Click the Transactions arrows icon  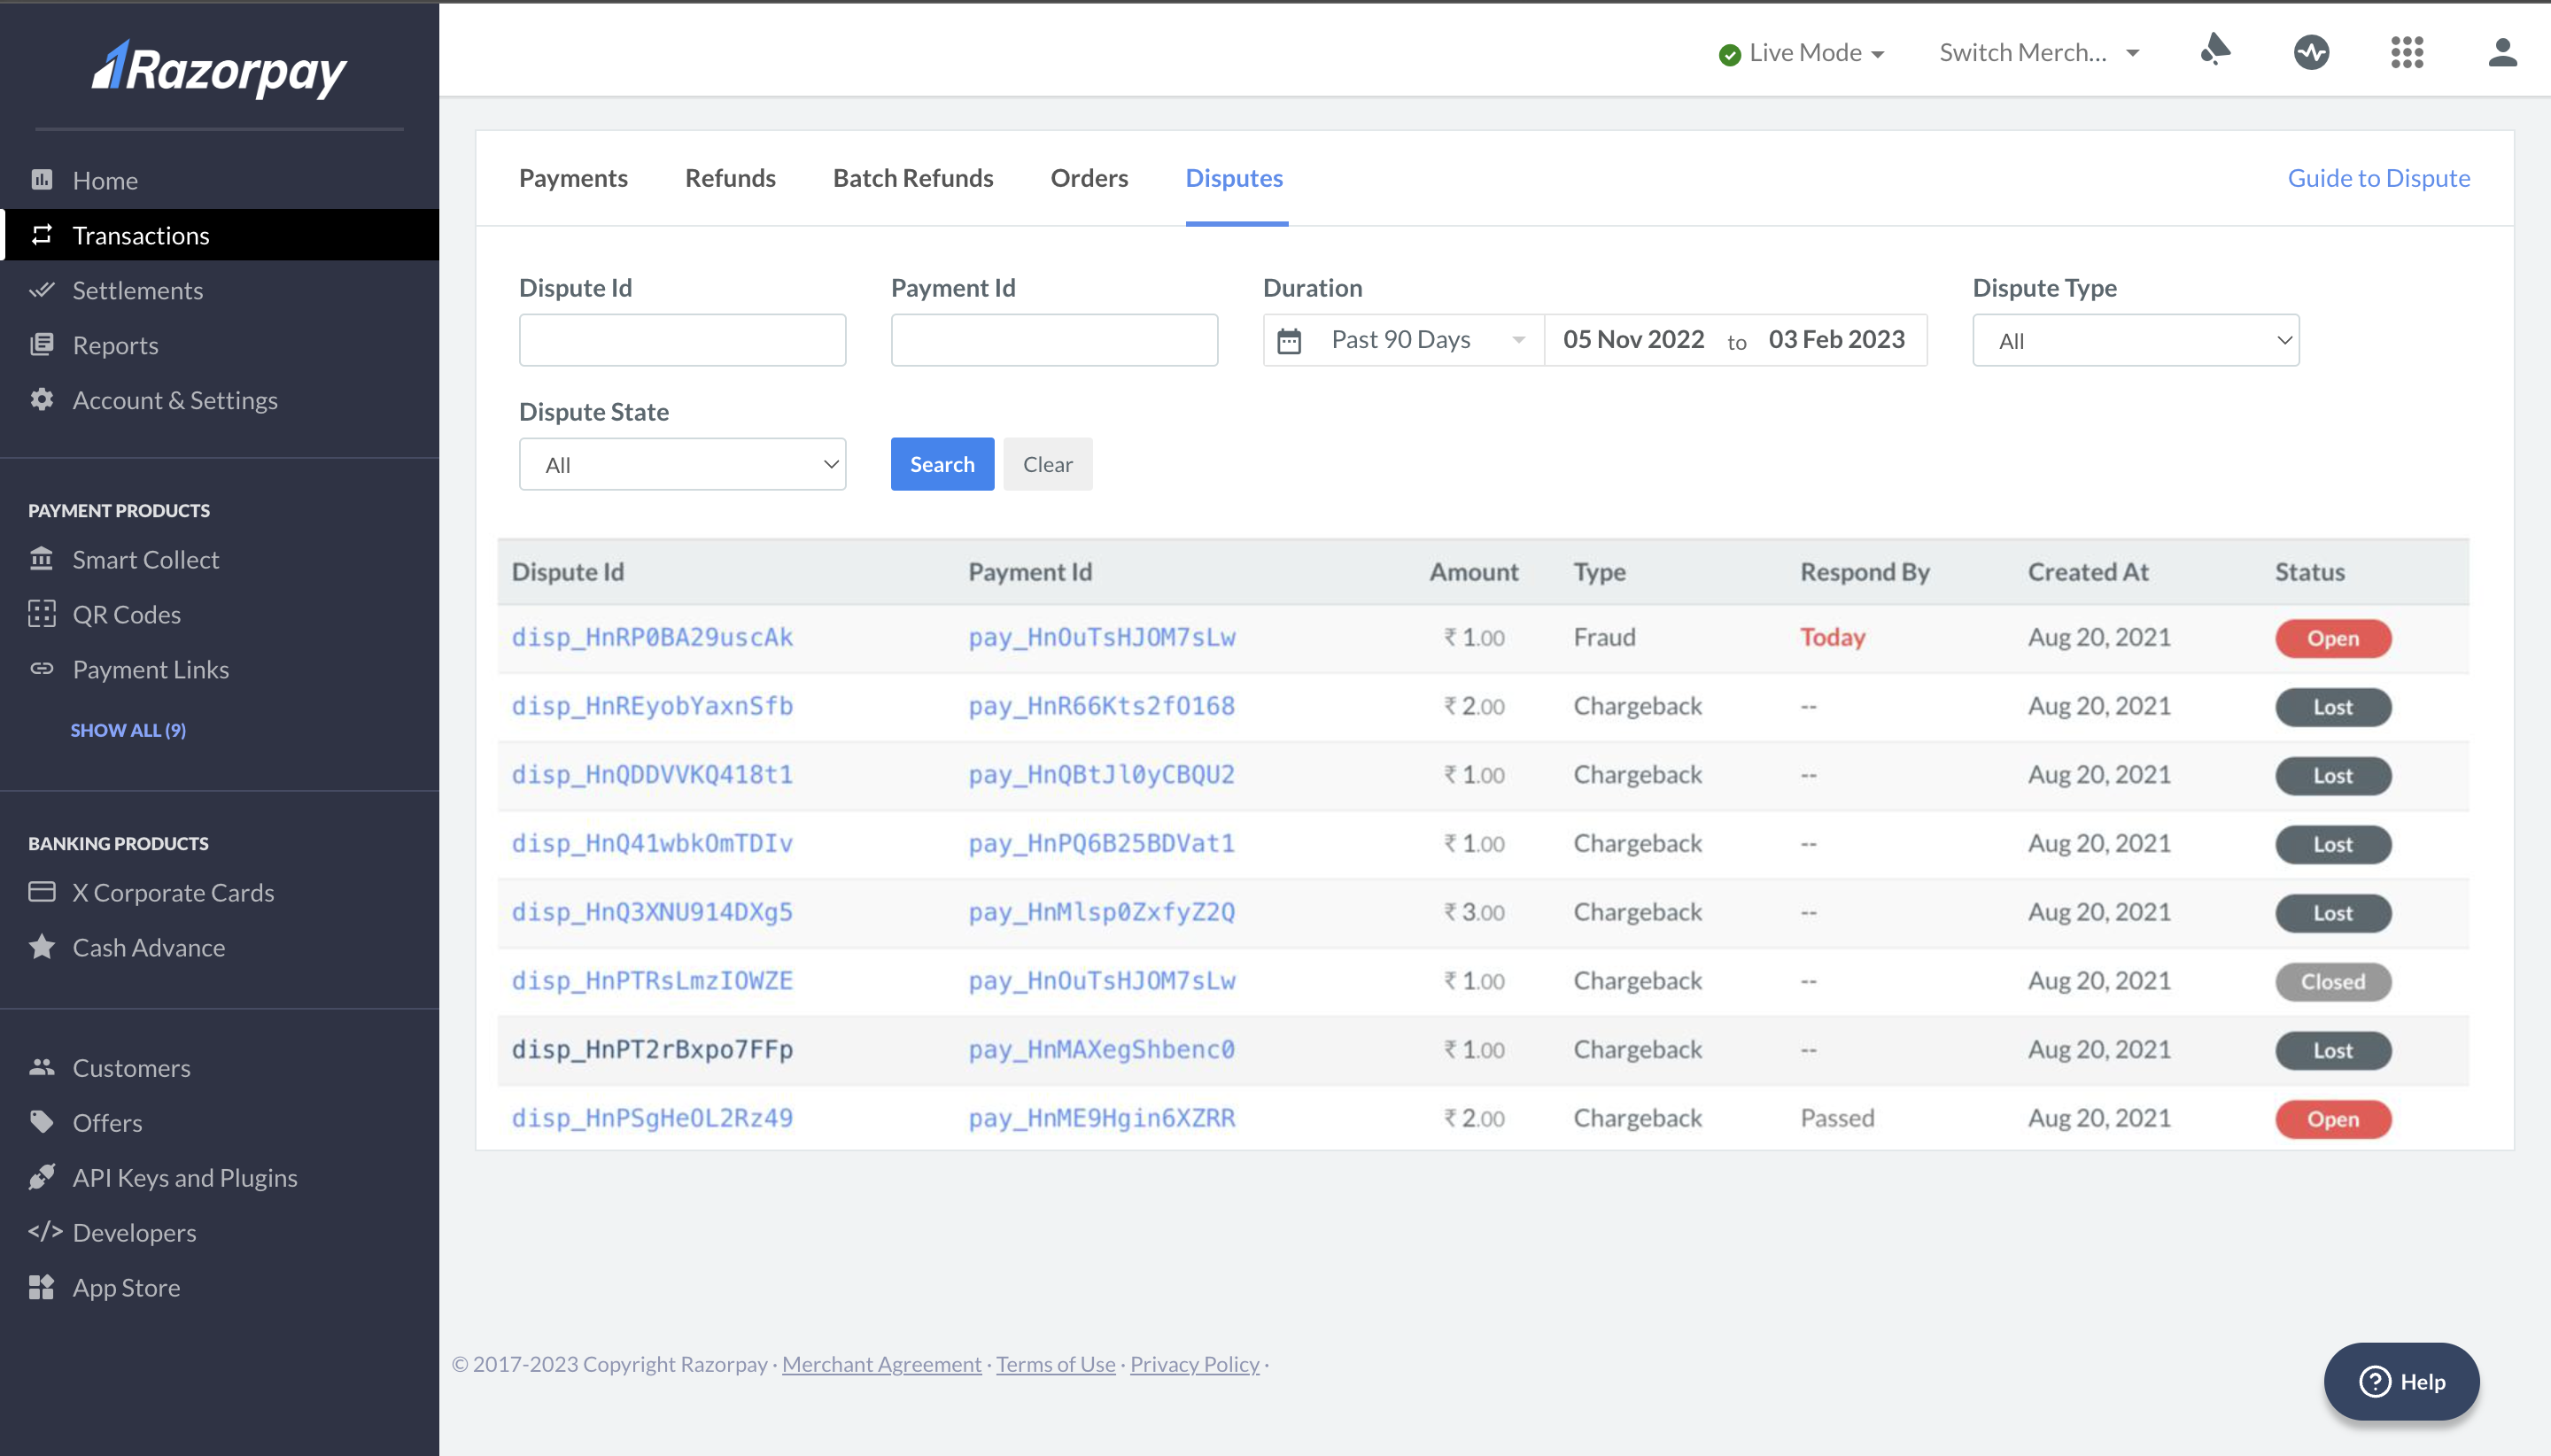(x=41, y=234)
